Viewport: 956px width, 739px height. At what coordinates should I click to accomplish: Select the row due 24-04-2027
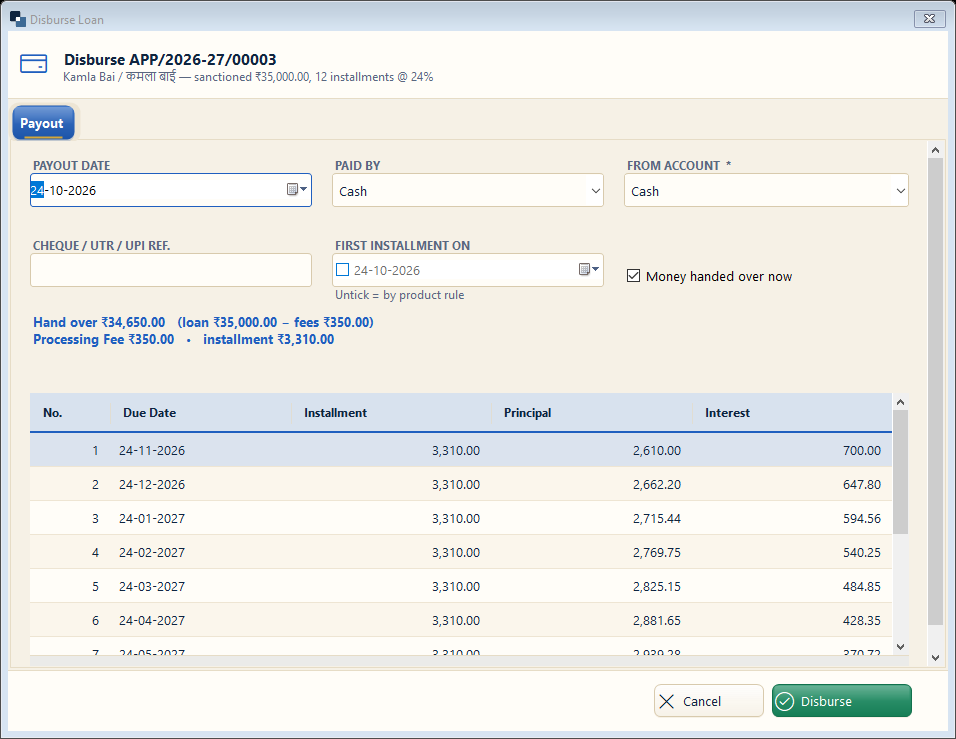tap(461, 620)
